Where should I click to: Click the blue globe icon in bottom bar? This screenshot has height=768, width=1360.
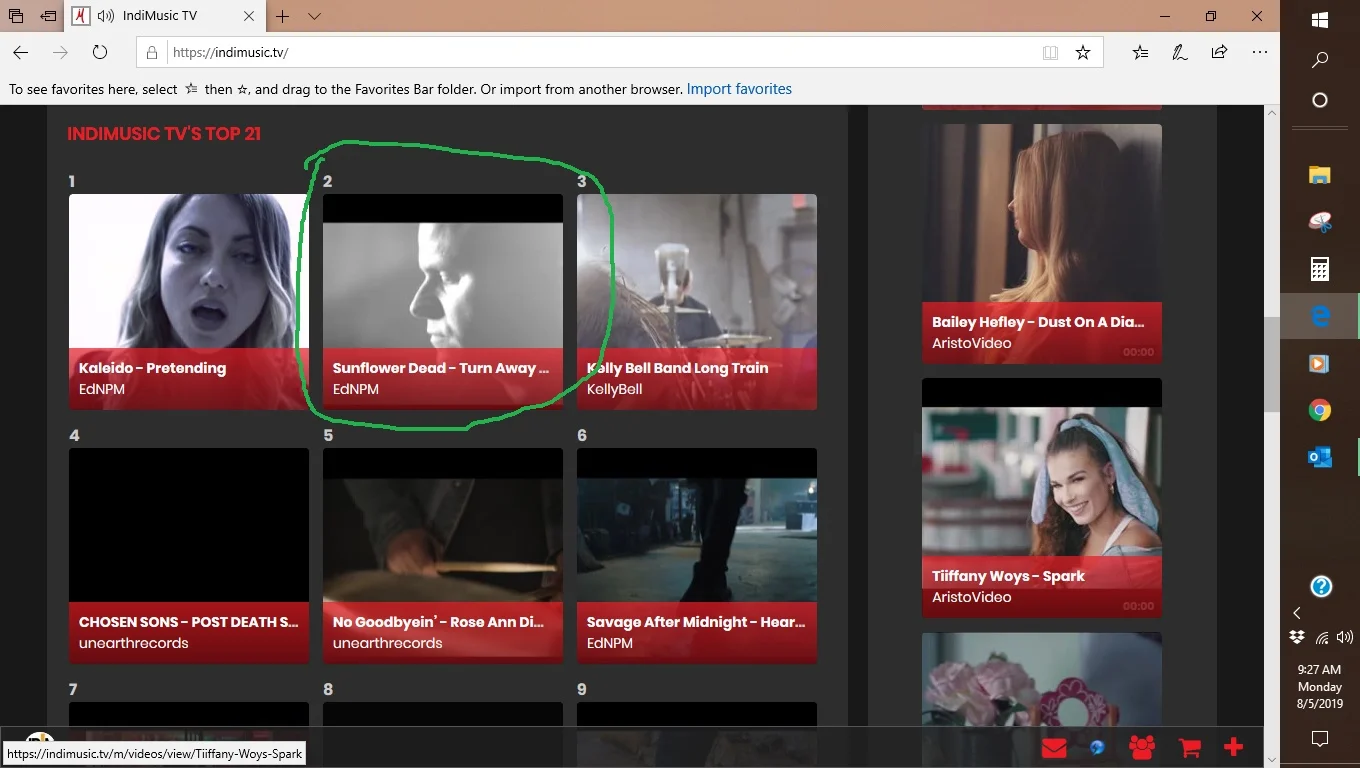1097,747
